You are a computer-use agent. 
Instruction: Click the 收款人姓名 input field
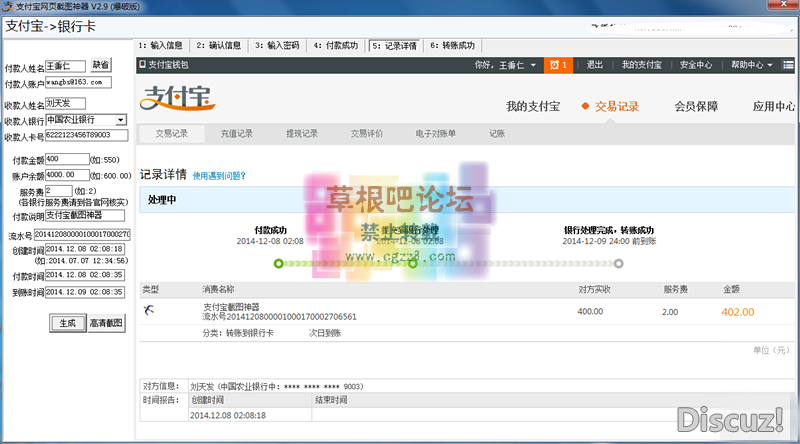65,104
